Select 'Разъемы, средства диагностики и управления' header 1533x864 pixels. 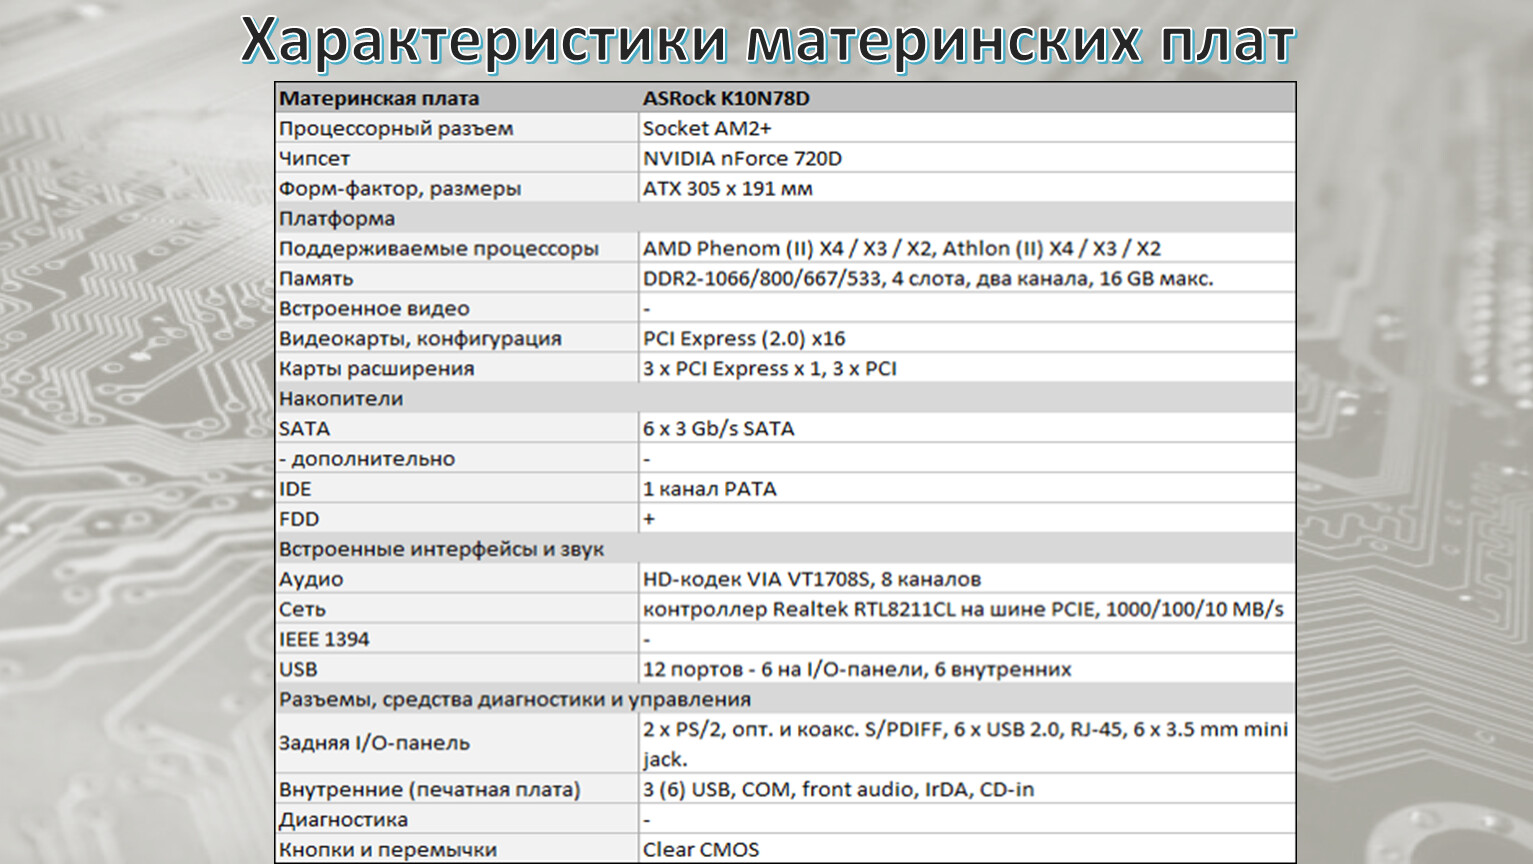tap(515, 698)
